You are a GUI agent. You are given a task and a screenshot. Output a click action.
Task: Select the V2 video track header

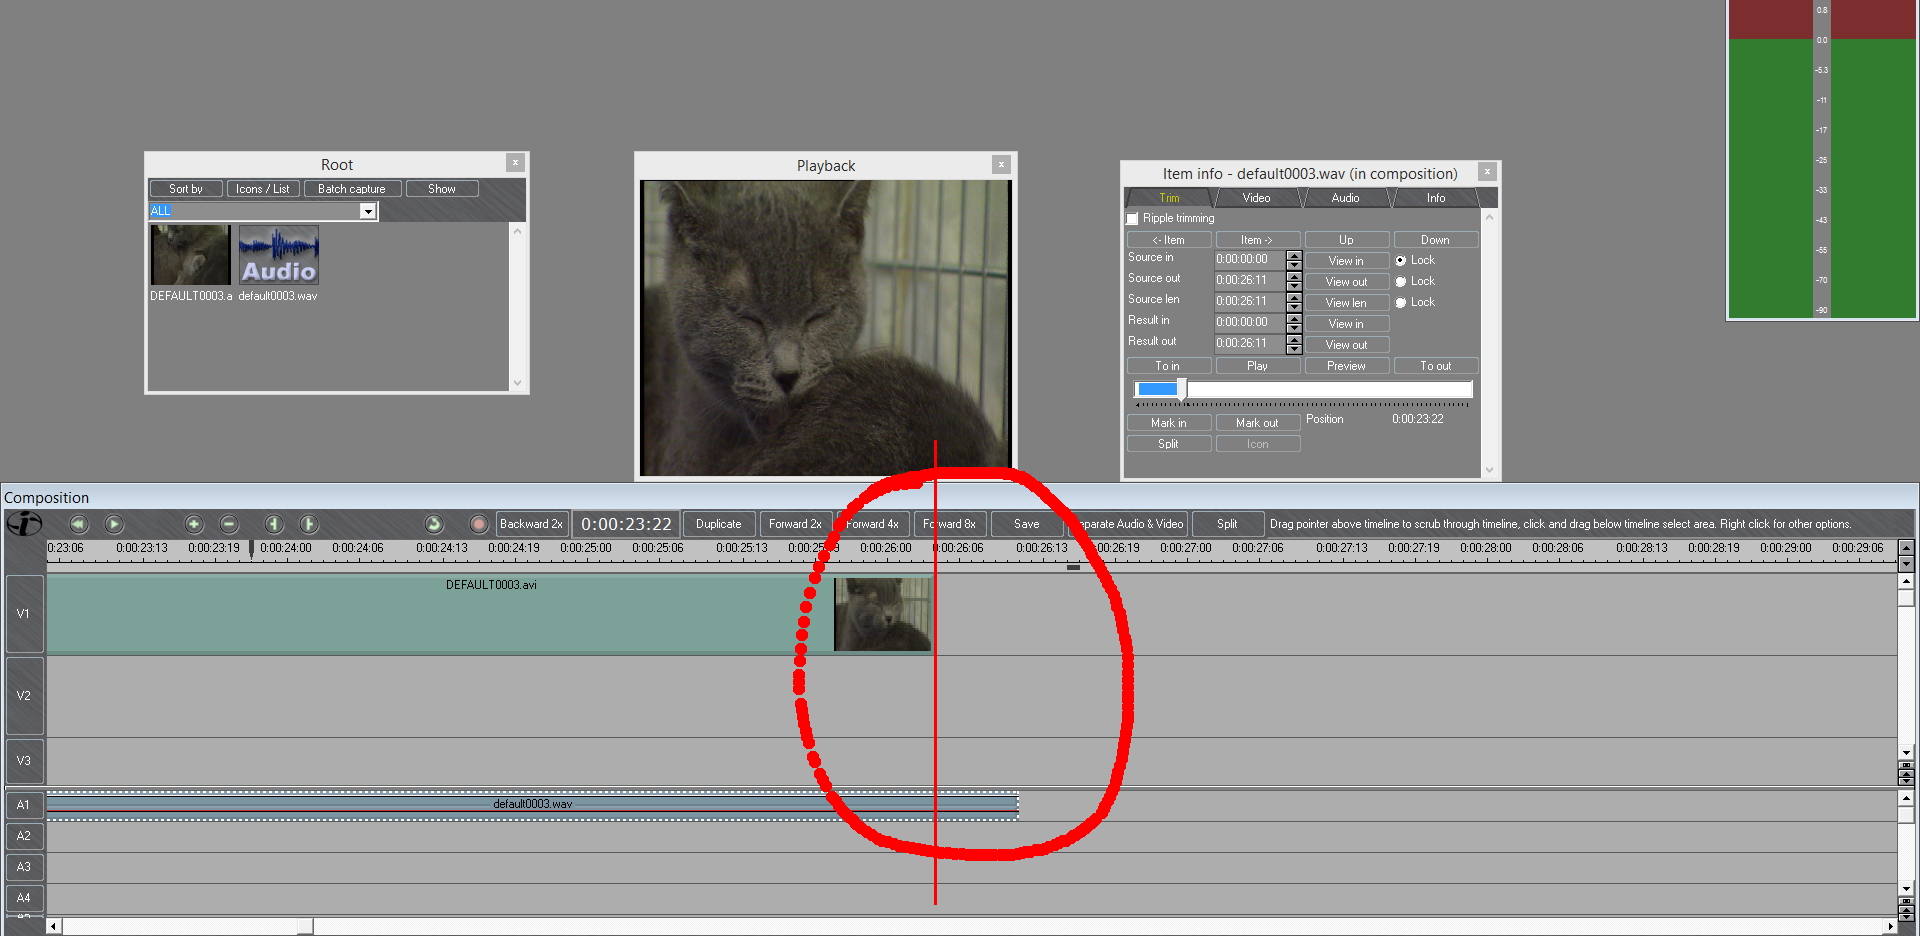click(x=24, y=696)
